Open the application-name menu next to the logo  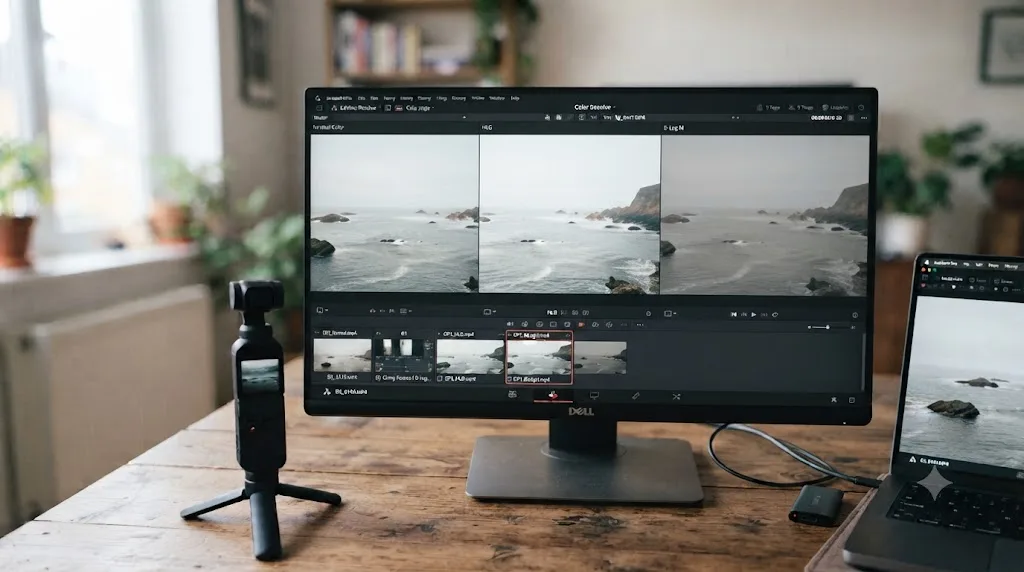(338, 98)
